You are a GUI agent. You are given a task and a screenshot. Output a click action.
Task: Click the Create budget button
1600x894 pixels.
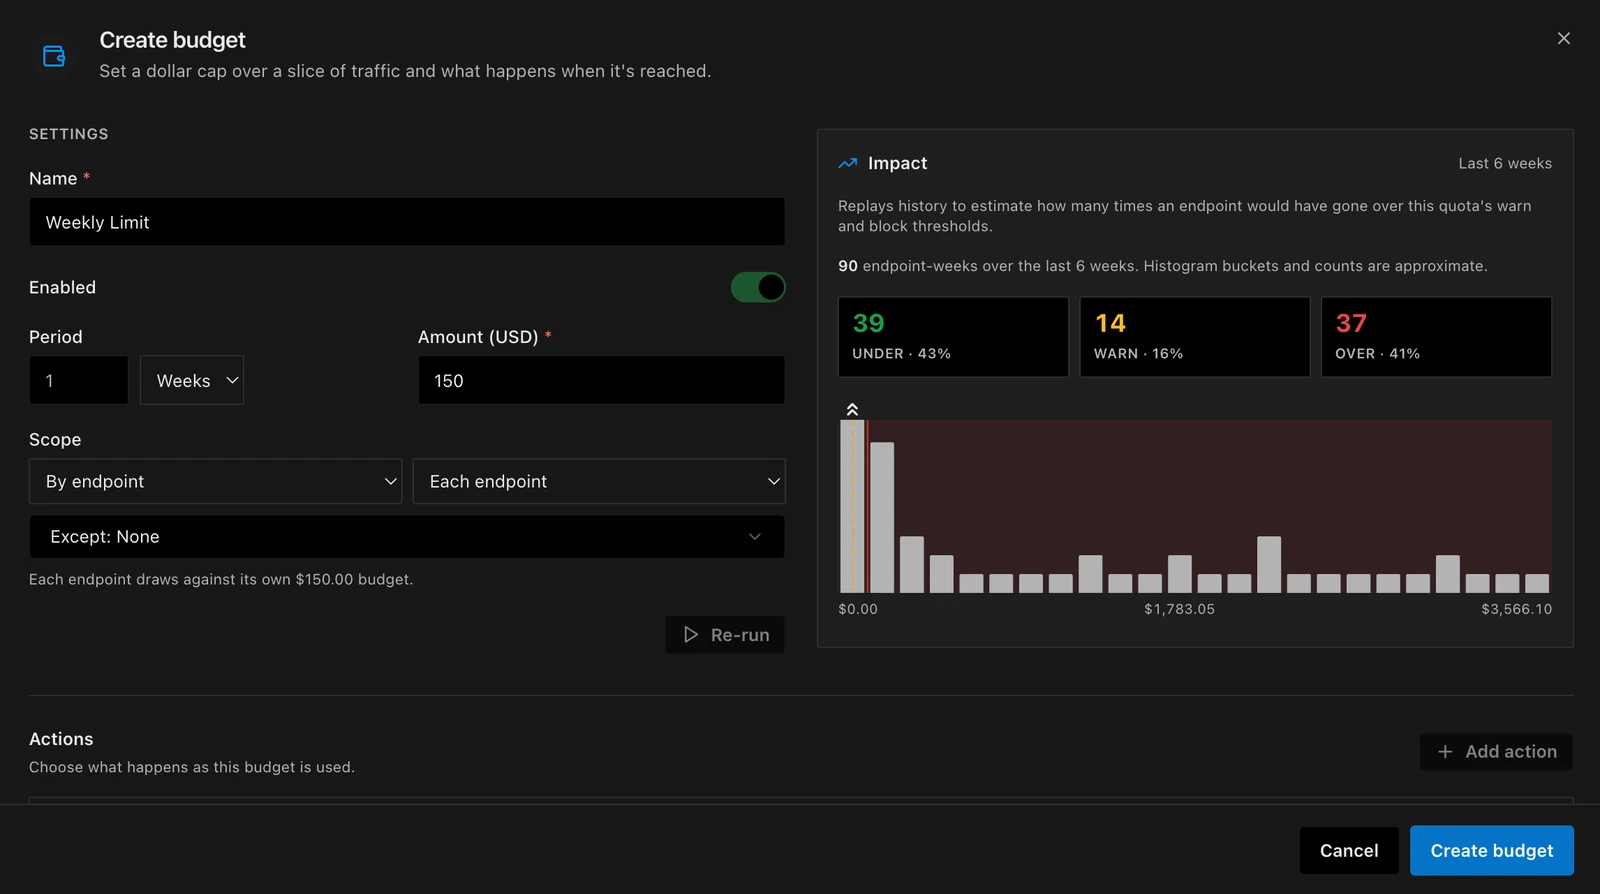click(1492, 851)
